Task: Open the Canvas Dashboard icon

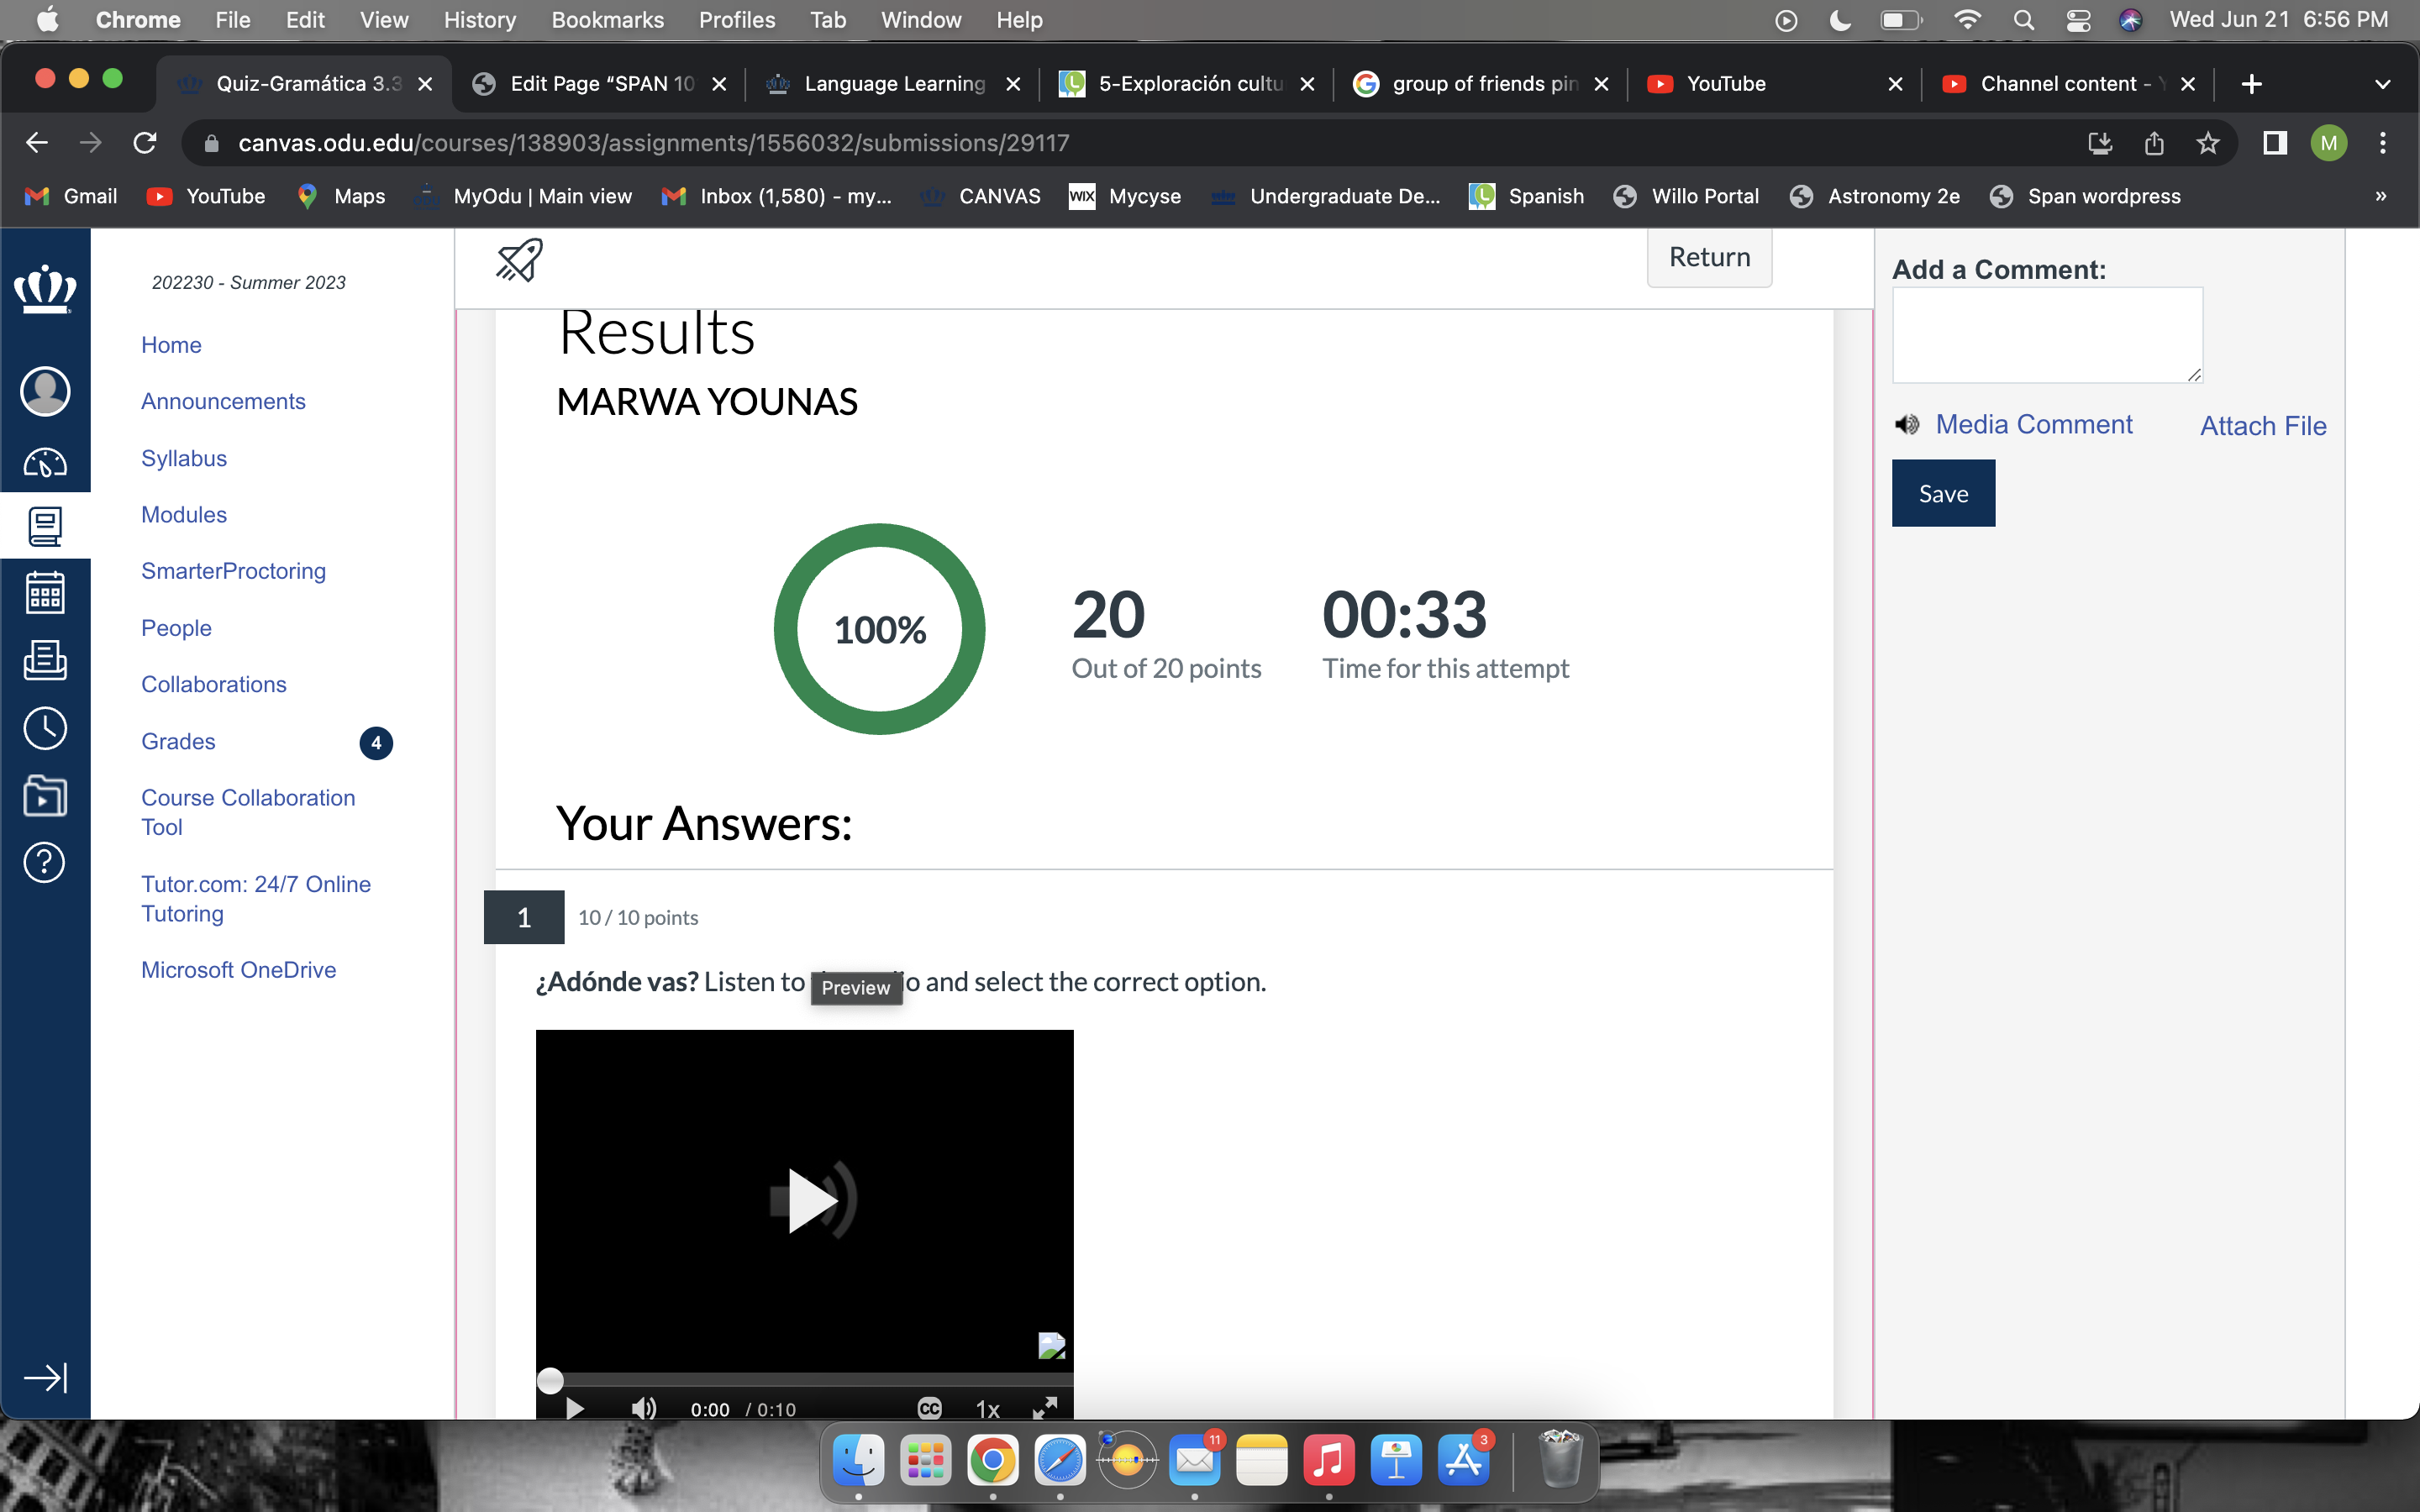Action: point(45,462)
